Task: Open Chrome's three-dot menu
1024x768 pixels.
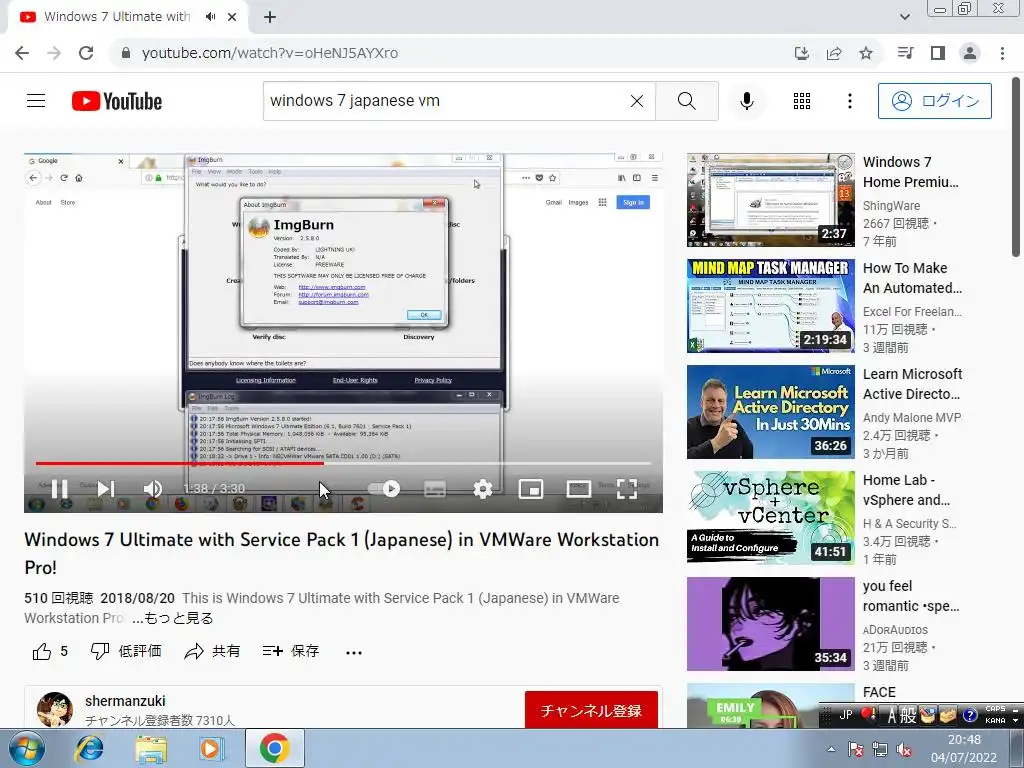Action: point(1002,53)
